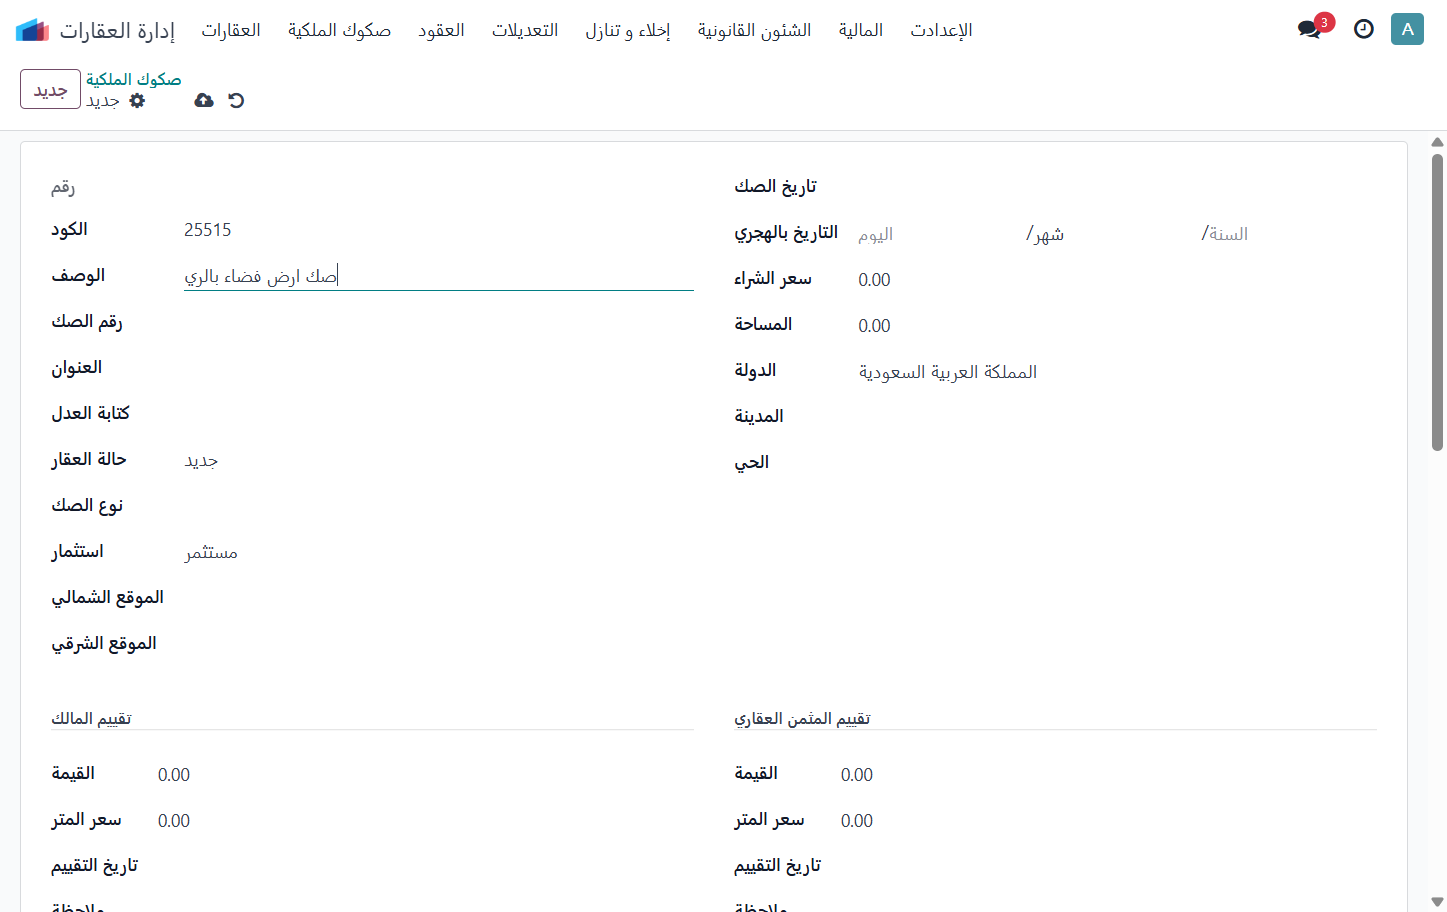The image size is (1447, 912).
Task: Open the نوع الصك dropdown field
Action: tap(439, 506)
